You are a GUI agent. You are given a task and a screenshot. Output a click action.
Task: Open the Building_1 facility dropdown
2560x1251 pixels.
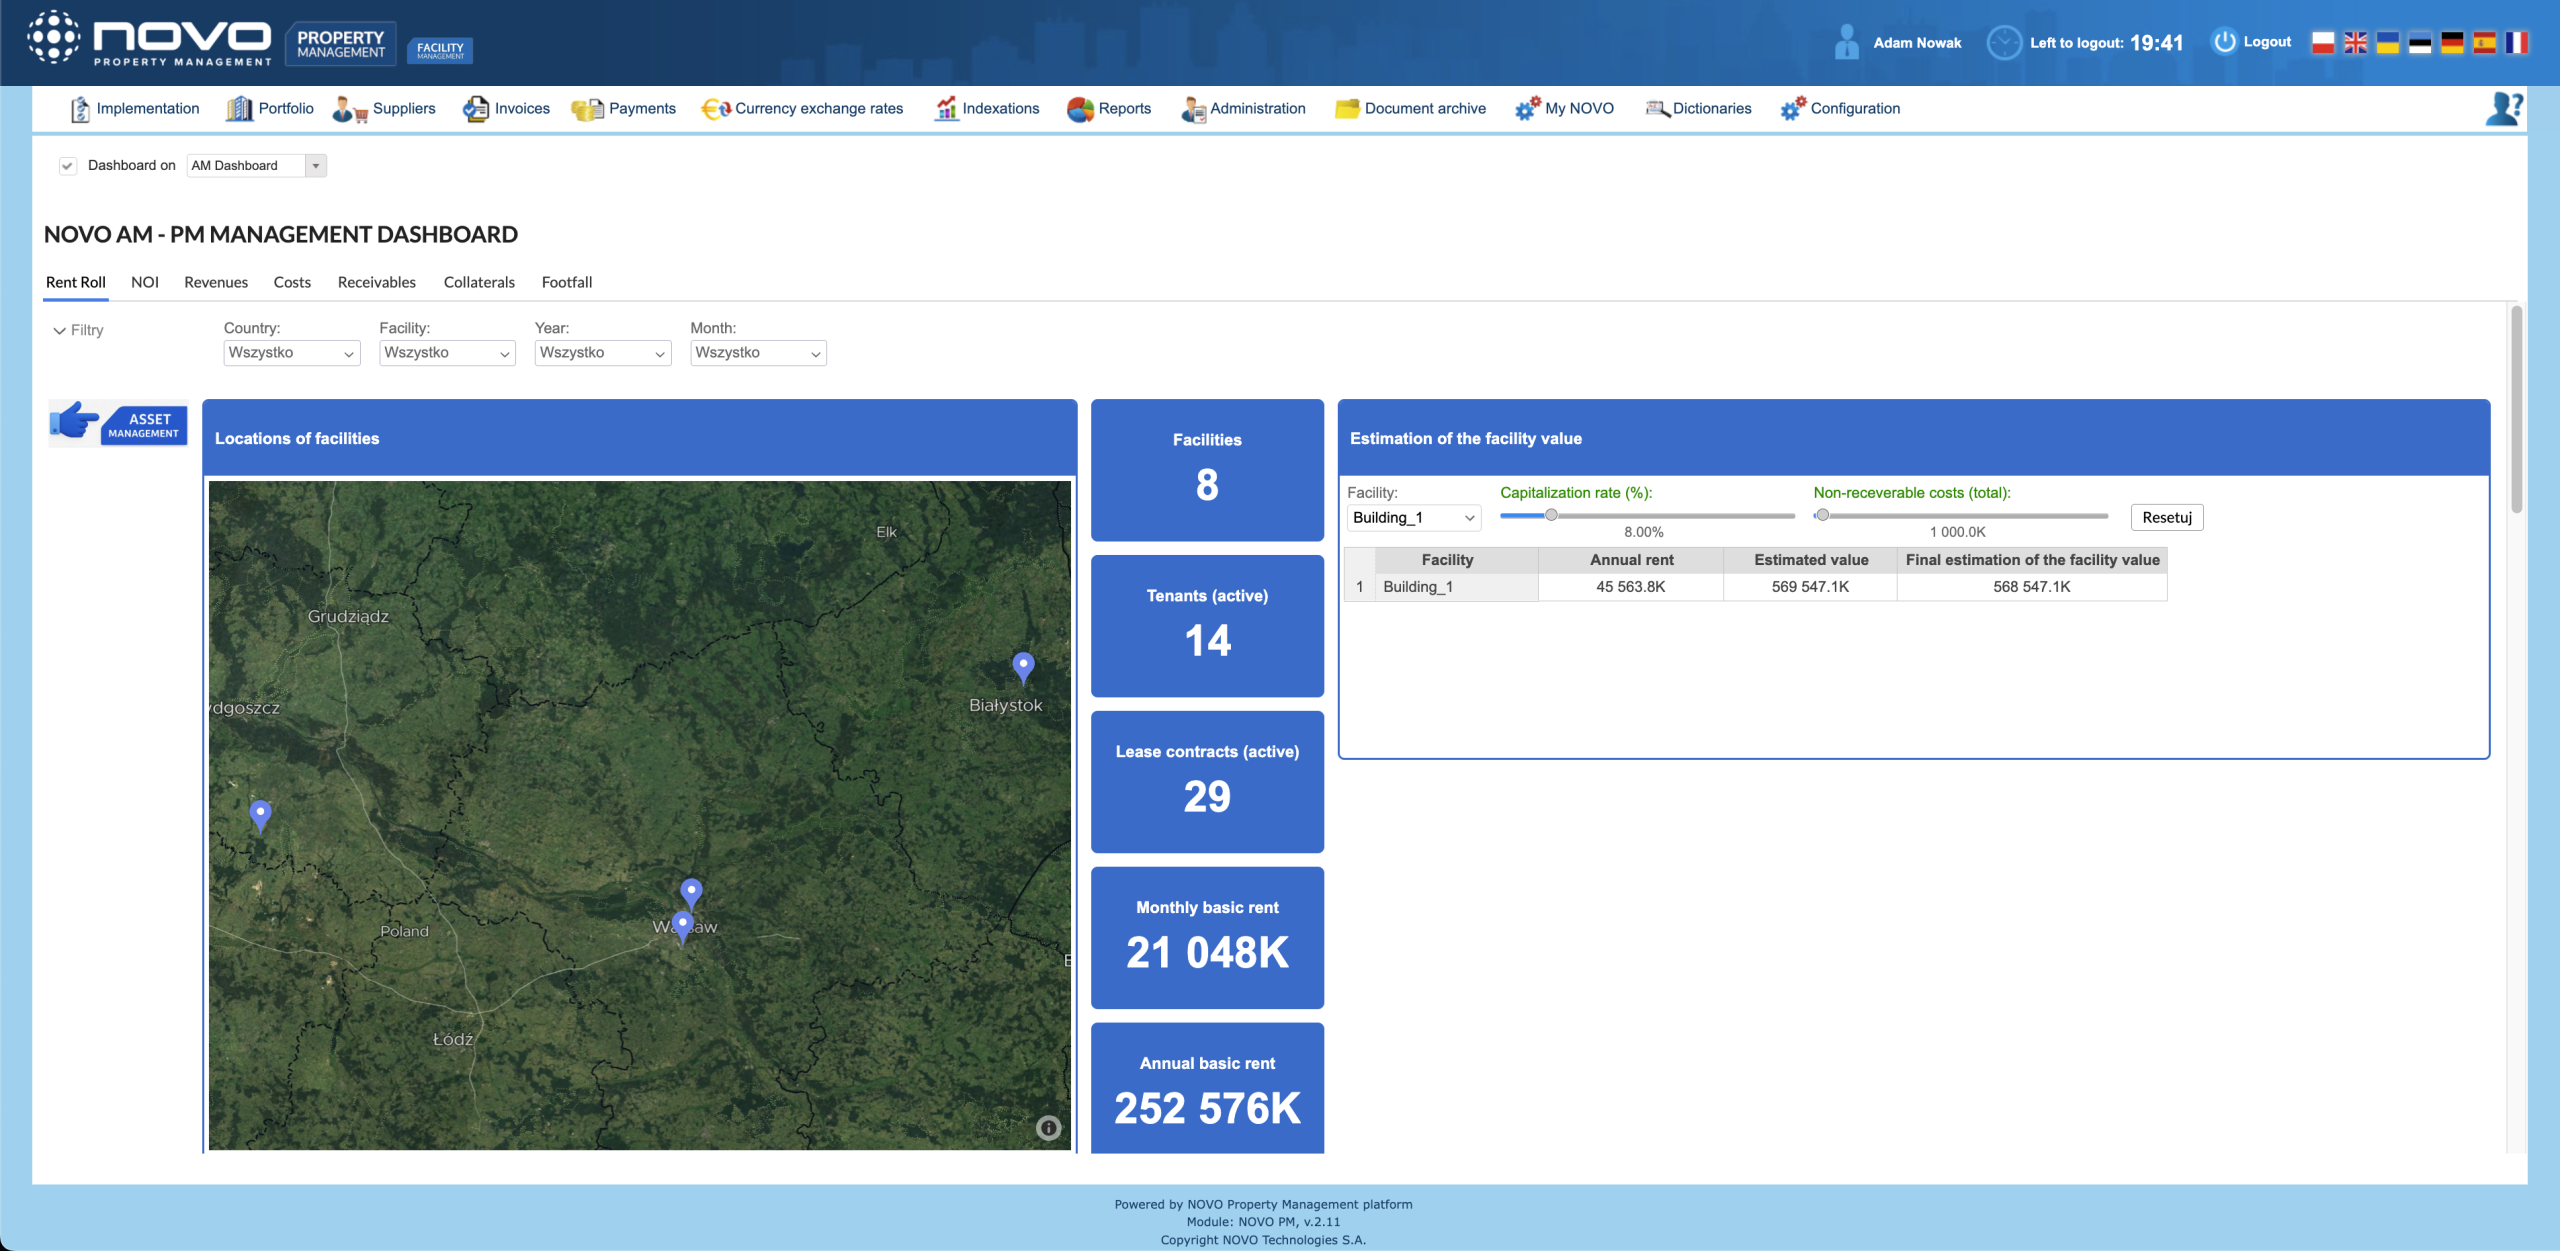(x=1413, y=518)
